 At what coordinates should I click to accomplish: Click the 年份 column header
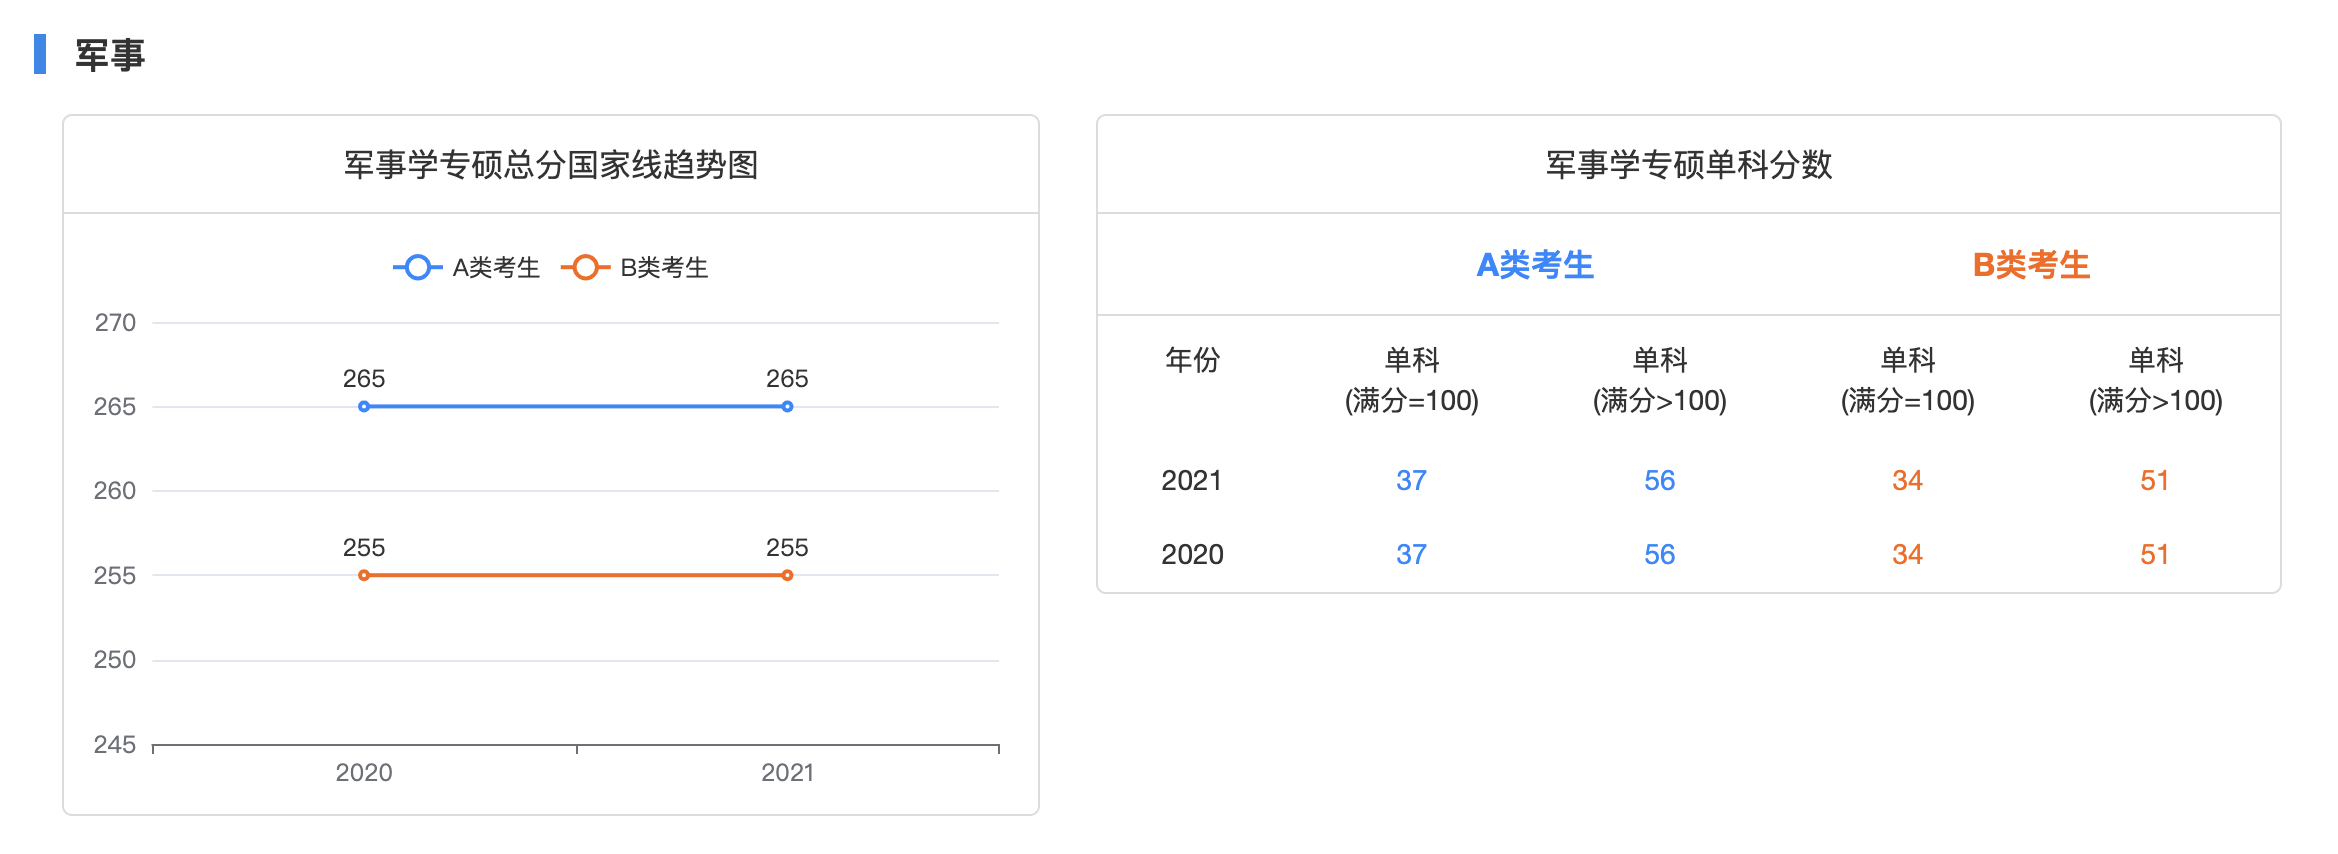pos(1192,360)
